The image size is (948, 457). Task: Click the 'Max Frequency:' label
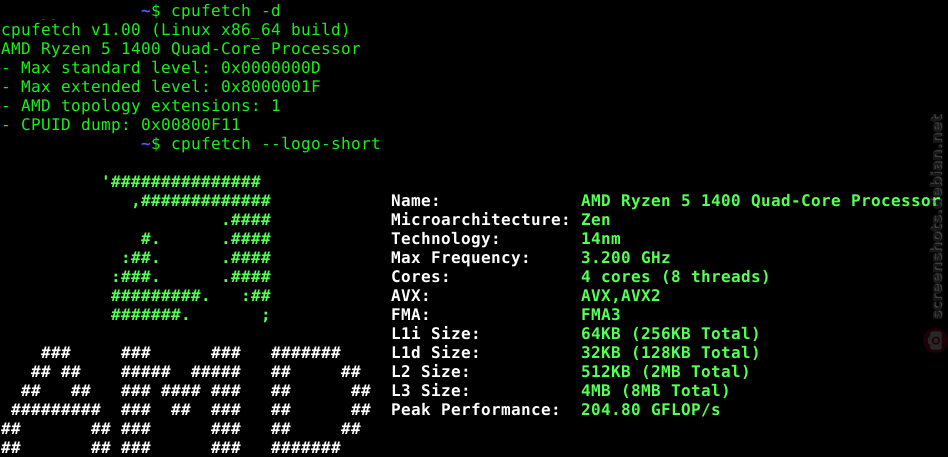(461, 258)
